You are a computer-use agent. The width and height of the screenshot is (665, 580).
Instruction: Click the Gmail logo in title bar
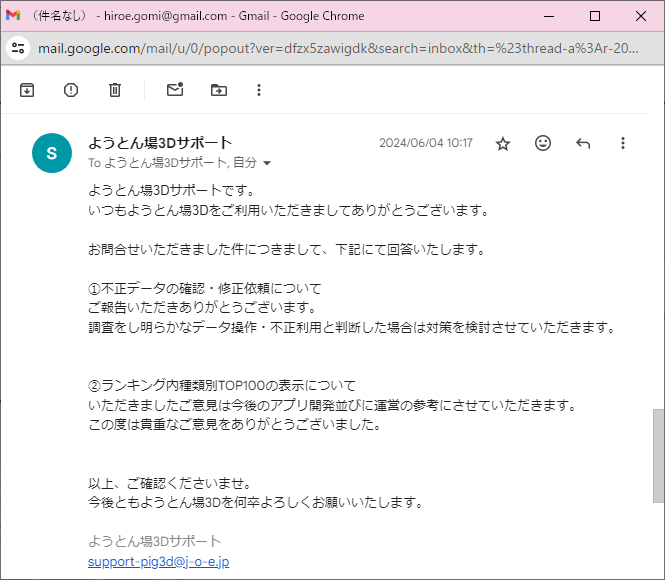click(x=13, y=15)
